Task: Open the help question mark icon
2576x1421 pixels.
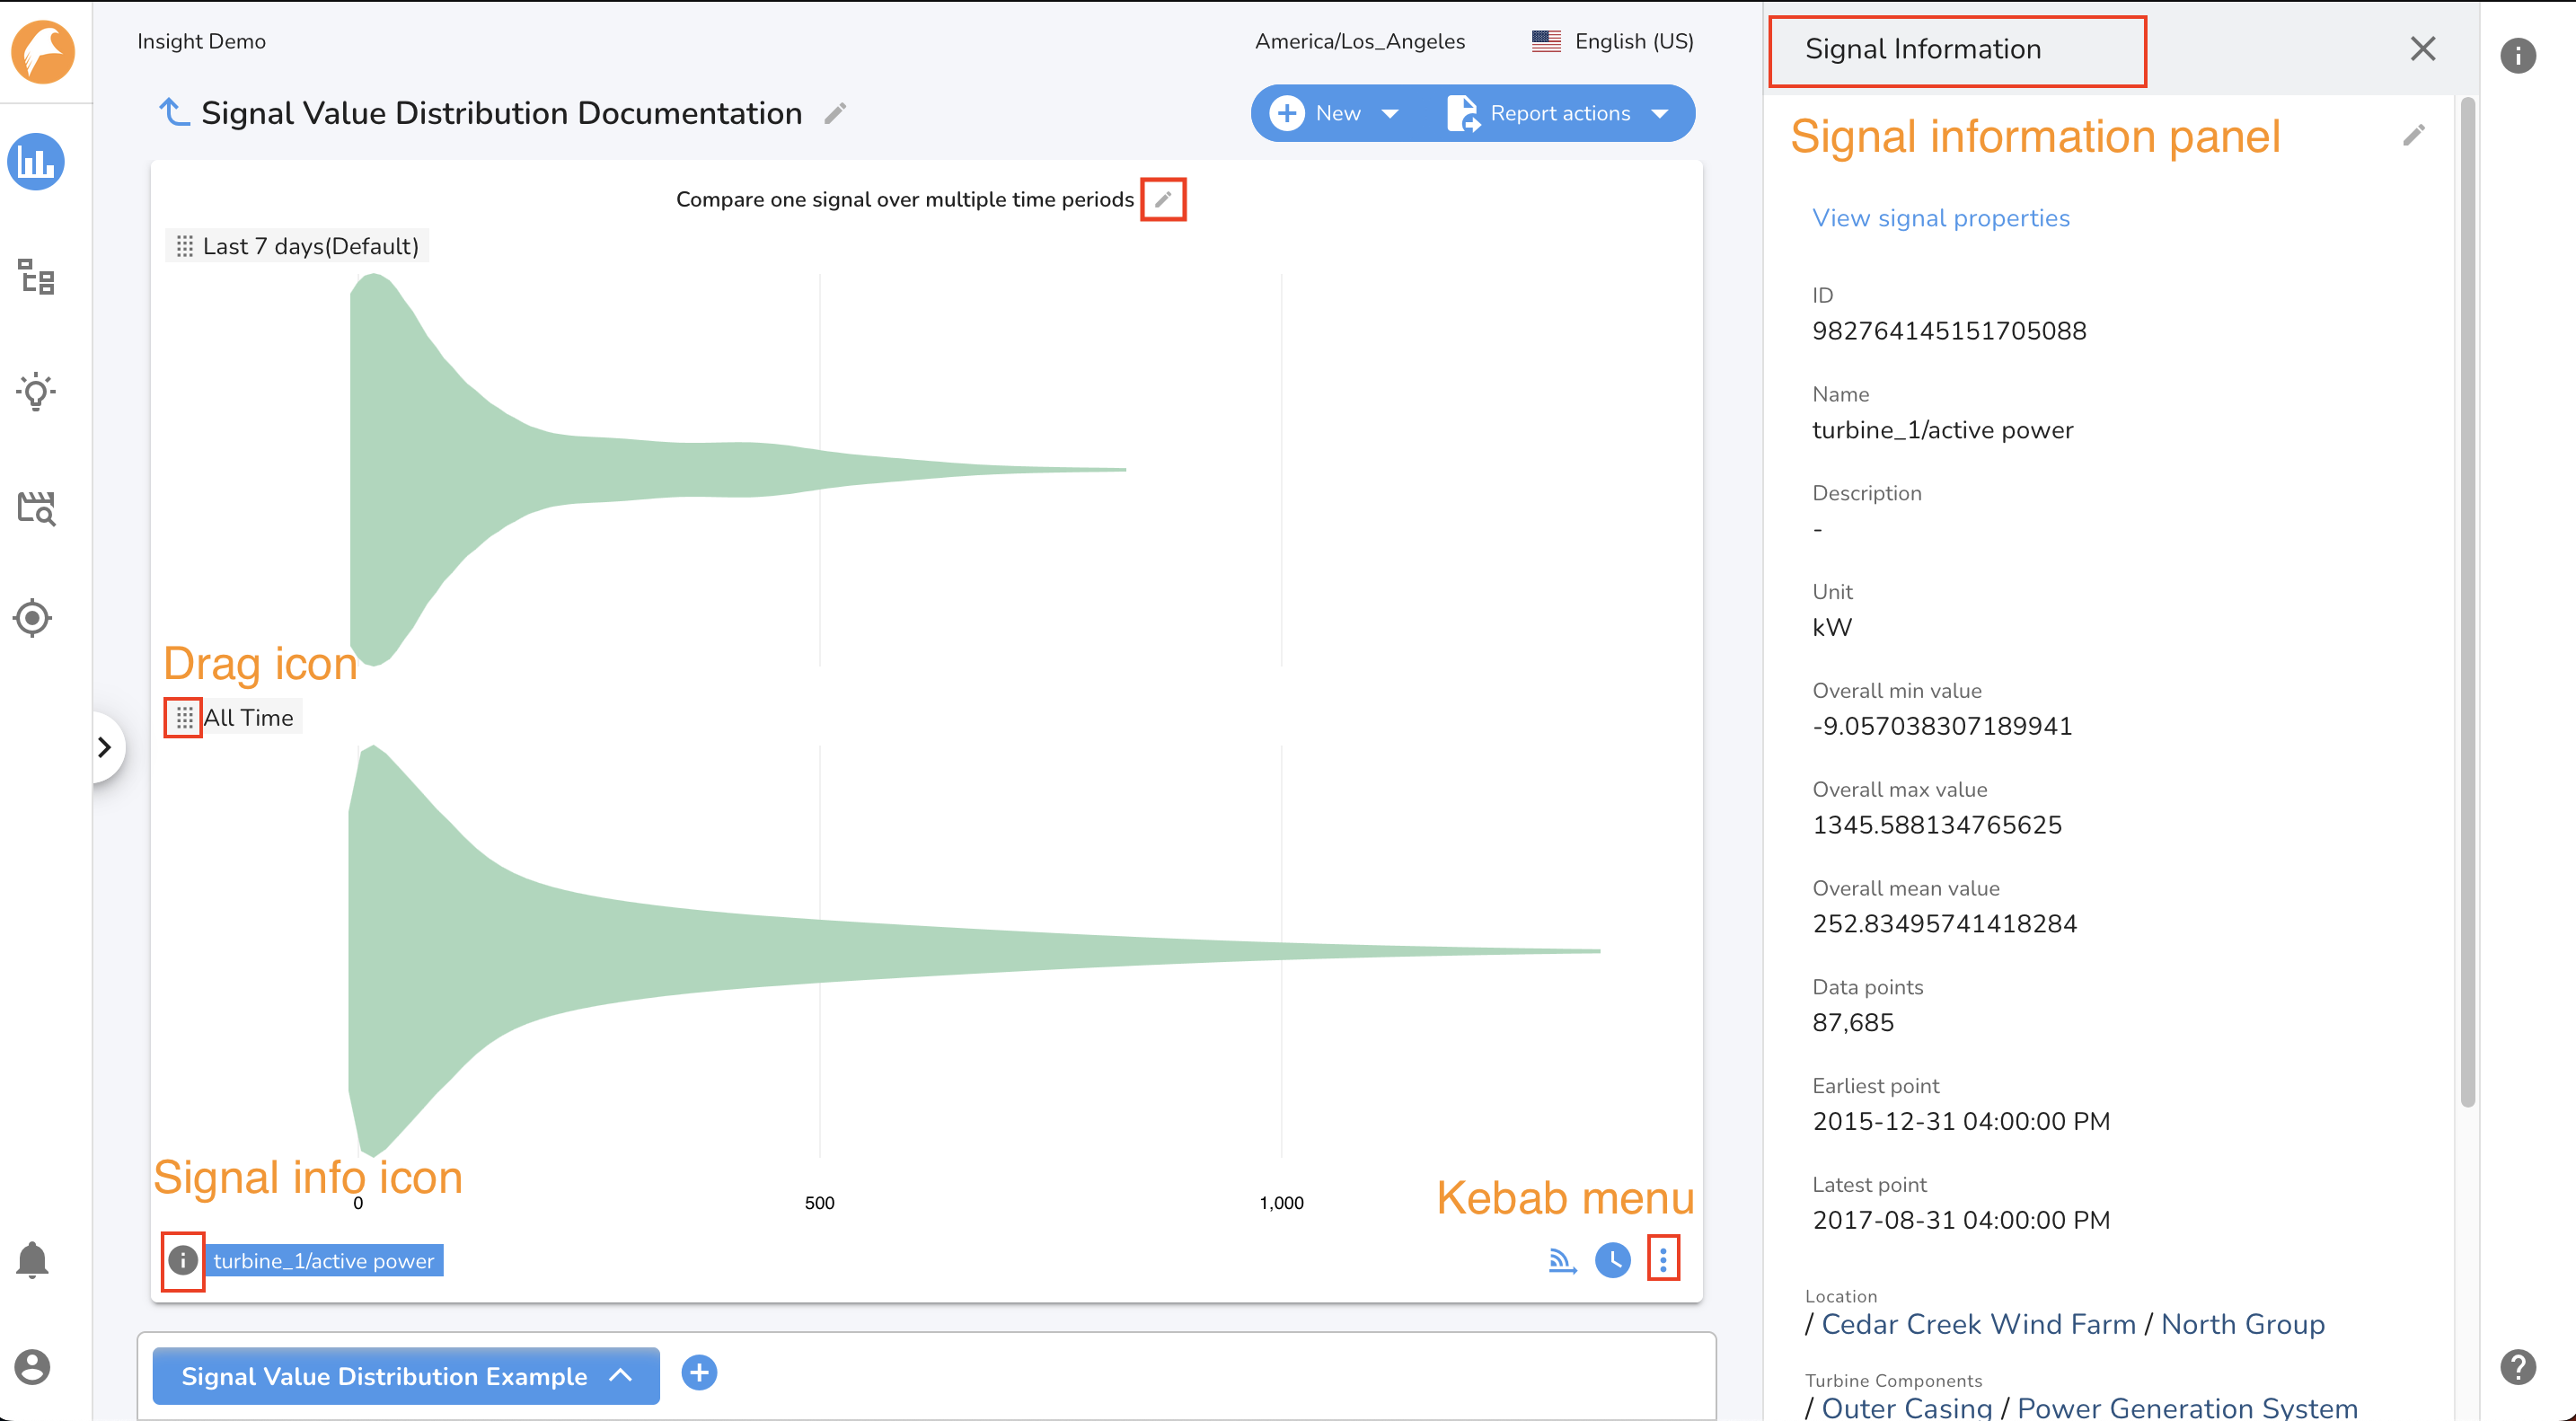Action: coord(2518,1366)
